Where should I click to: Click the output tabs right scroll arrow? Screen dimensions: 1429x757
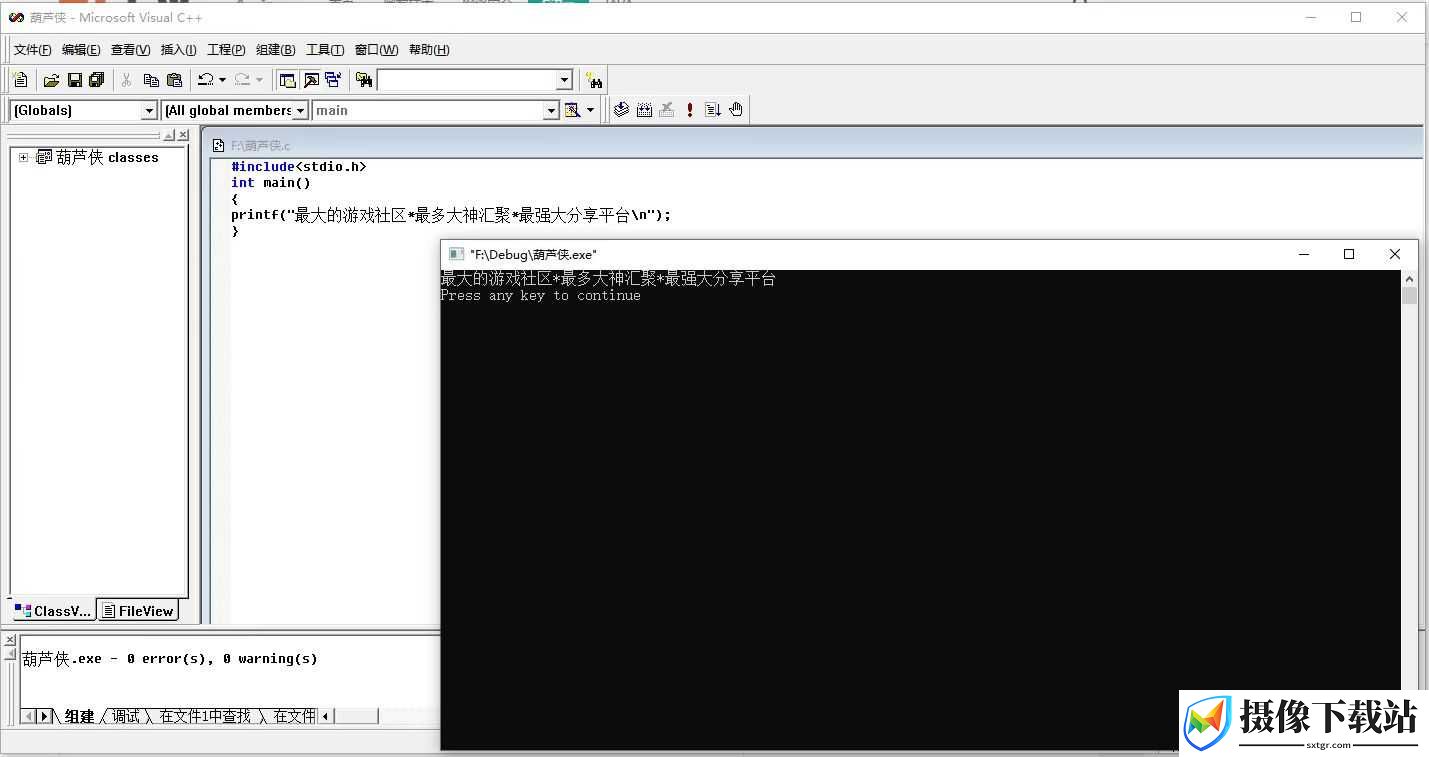point(44,716)
